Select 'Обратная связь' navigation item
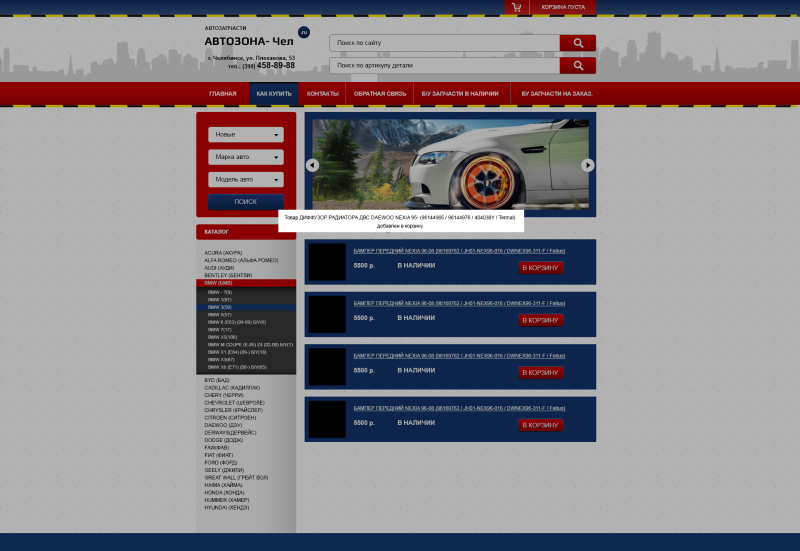 pyautogui.click(x=380, y=93)
